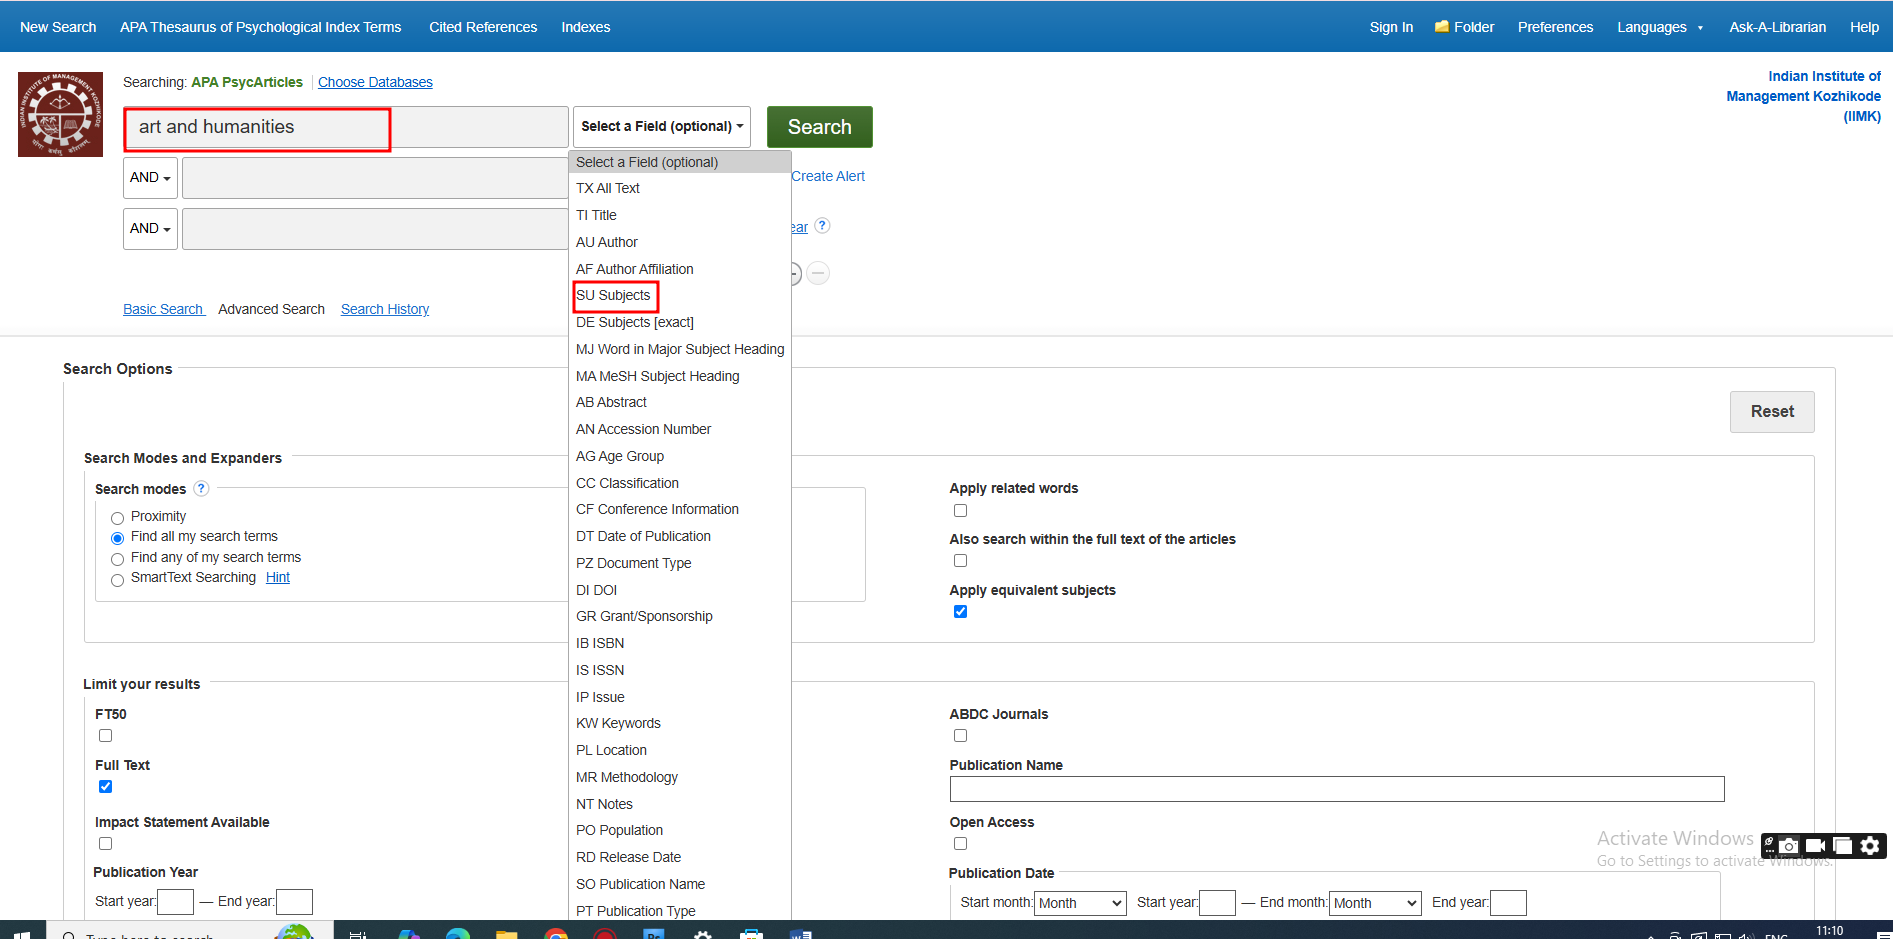Image resolution: width=1893 pixels, height=939 pixels.
Task: Select AB Abstract in the field list
Action: [611, 403]
